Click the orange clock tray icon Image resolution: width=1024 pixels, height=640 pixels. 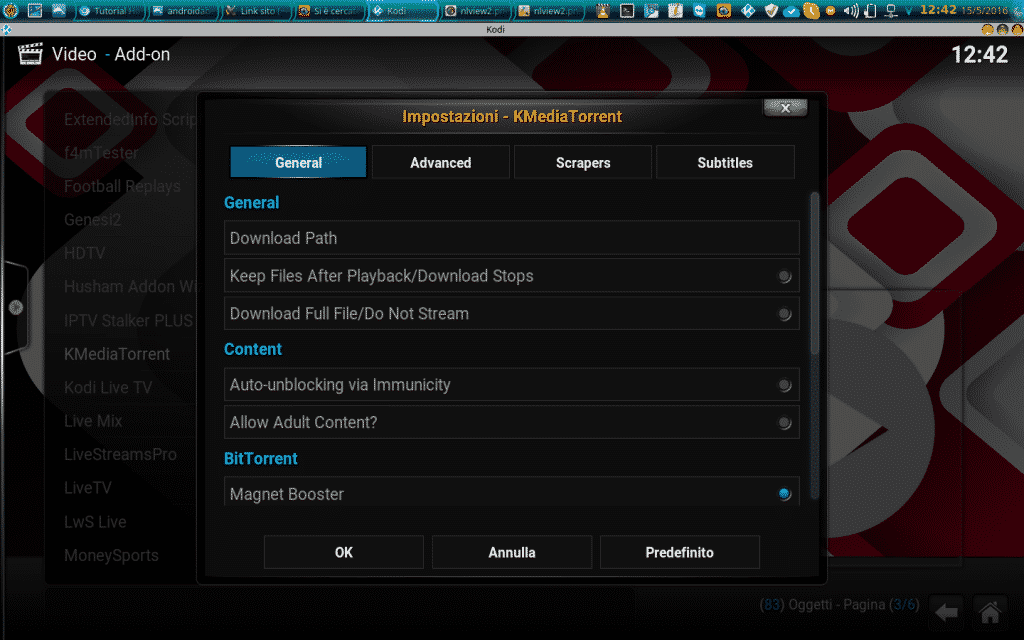[811, 10]
